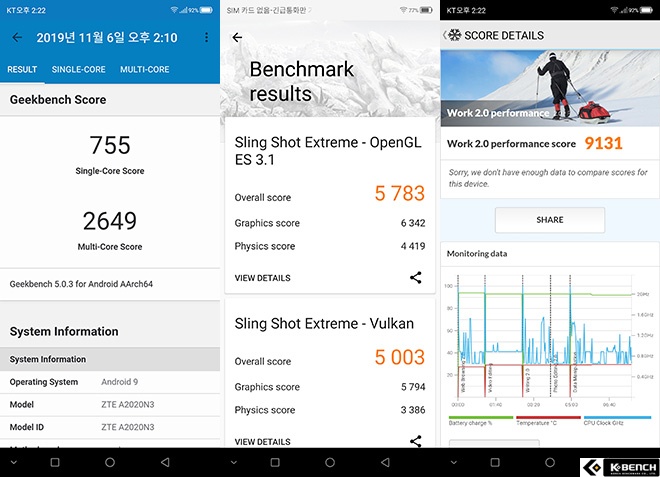The image size is (660, 477).
Task: Tap Geekbench screen home circle button
Action: coord(110,462)
